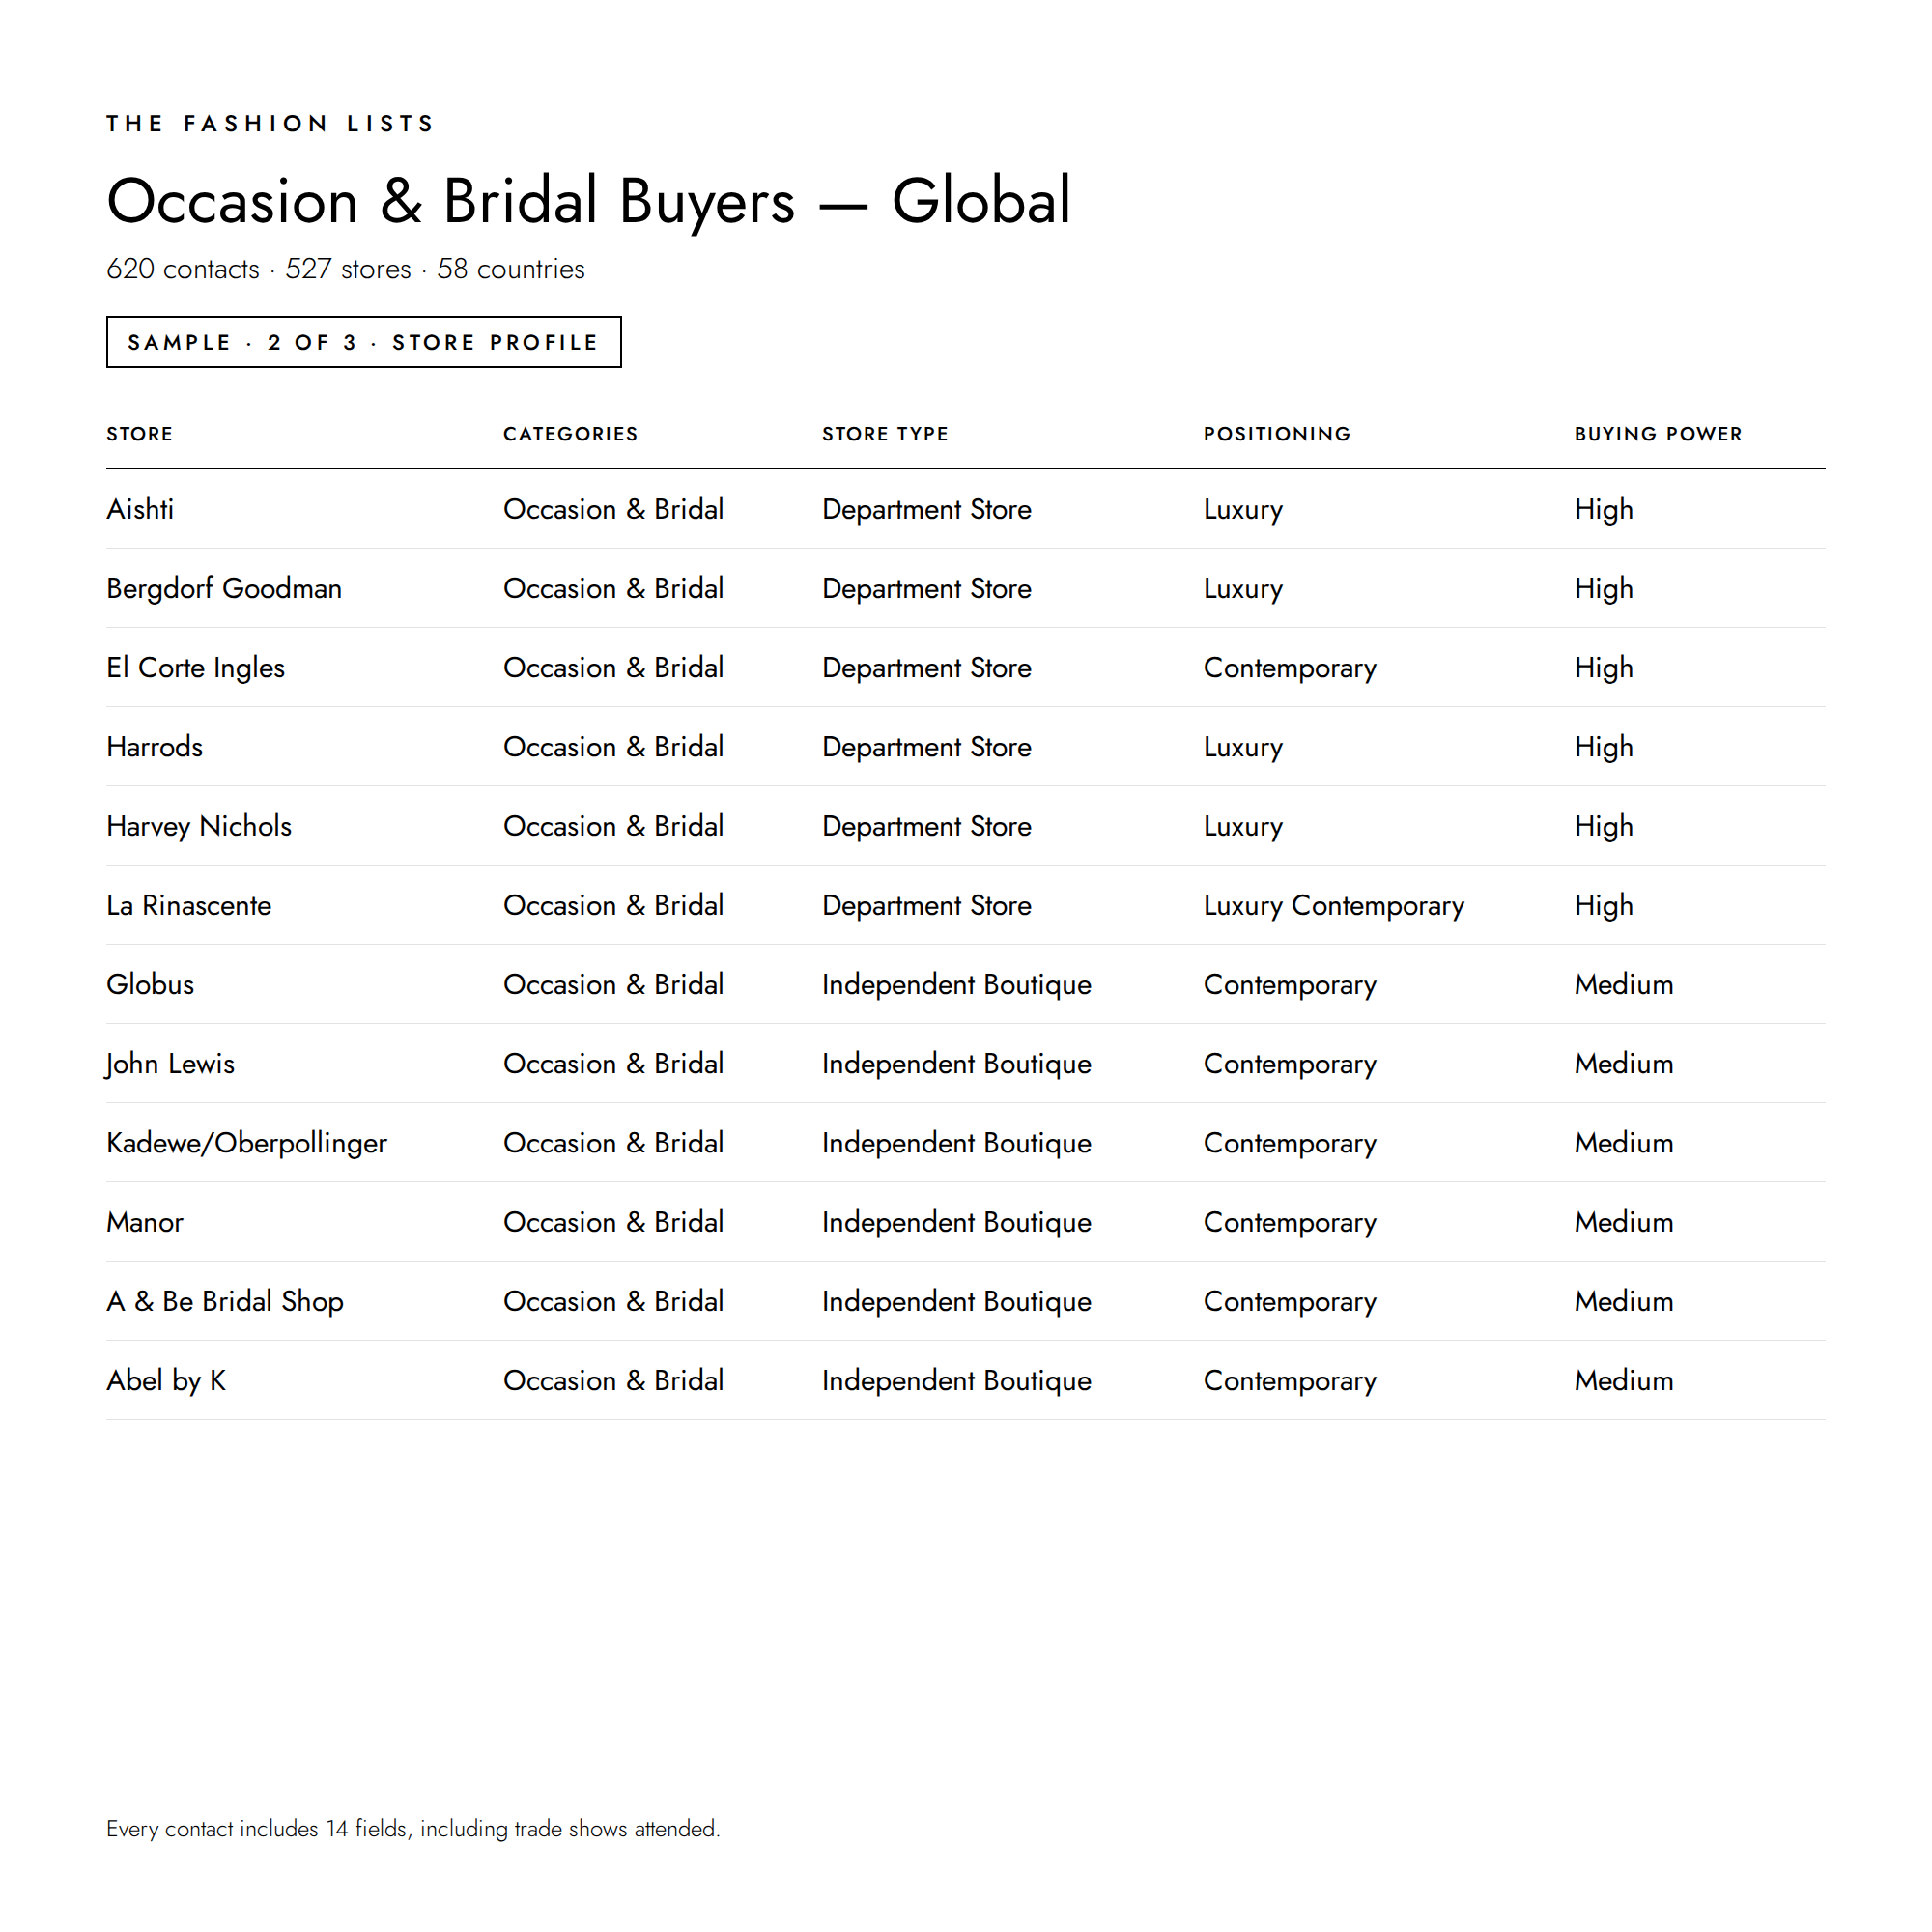Select the 'Abel by K' store name

[x=166, y=1381]
